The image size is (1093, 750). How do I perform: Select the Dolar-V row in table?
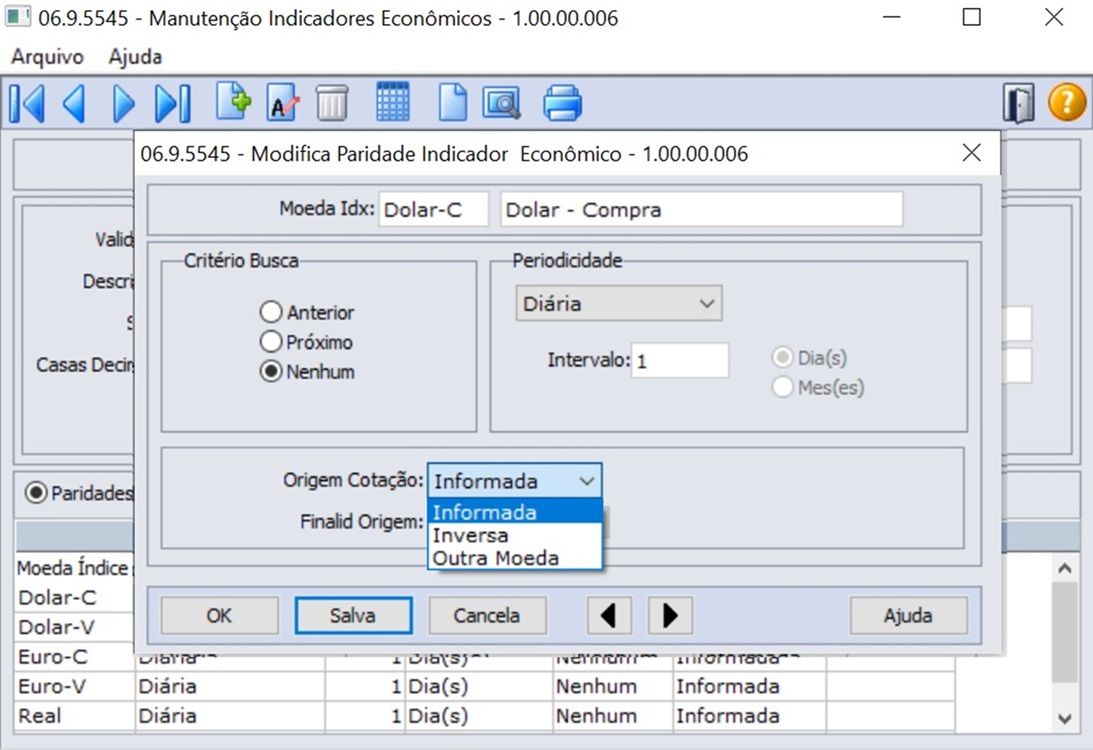(73, 627)
